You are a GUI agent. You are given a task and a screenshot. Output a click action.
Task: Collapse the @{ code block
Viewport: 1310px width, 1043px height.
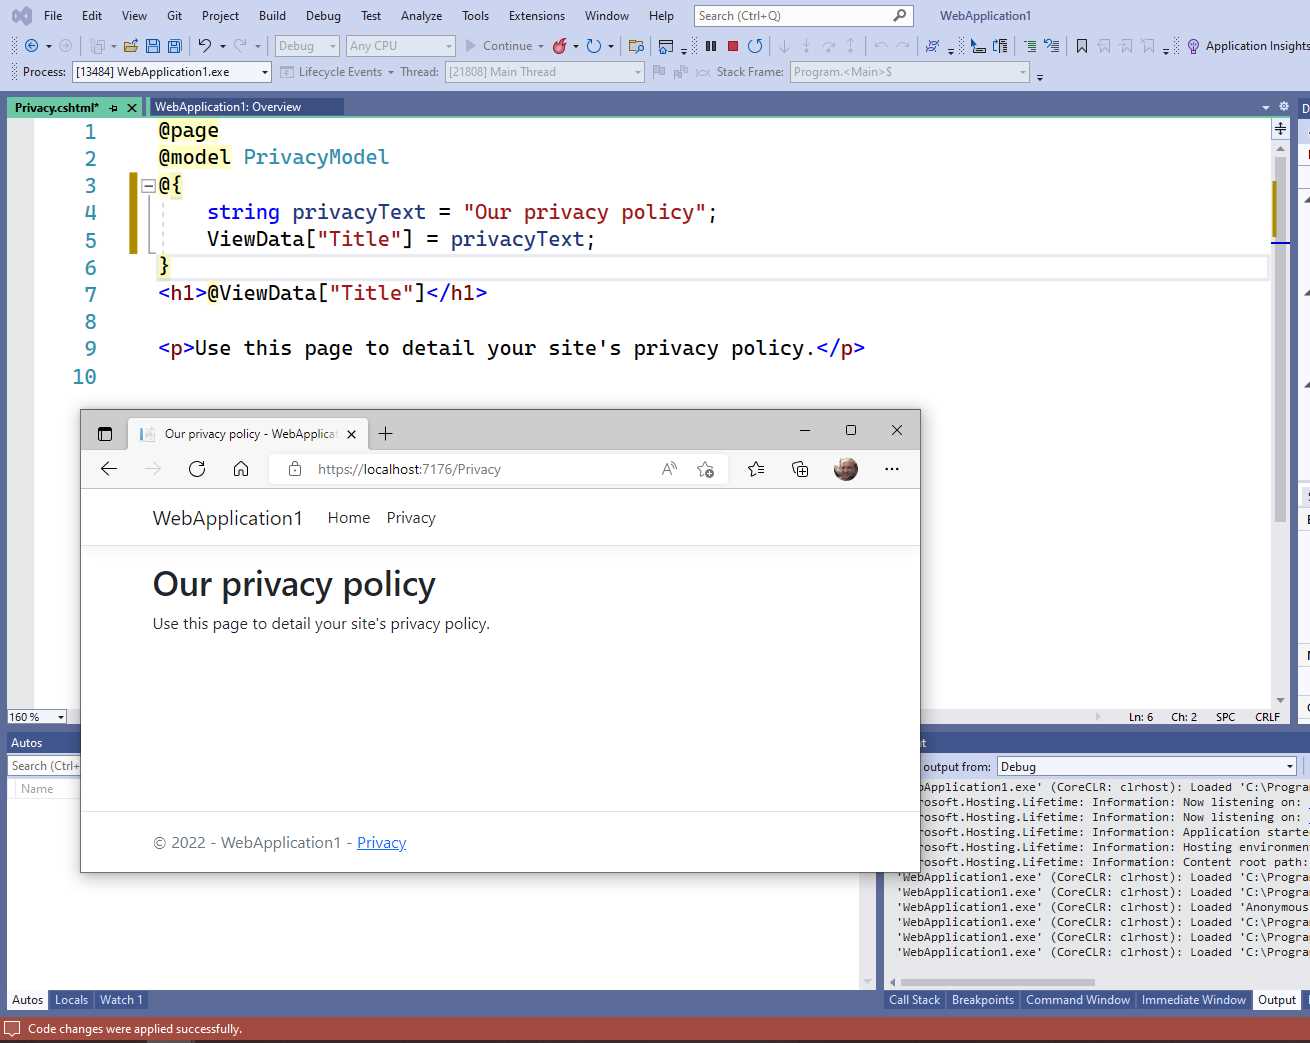pyautogui.click(x=148, y=185)
